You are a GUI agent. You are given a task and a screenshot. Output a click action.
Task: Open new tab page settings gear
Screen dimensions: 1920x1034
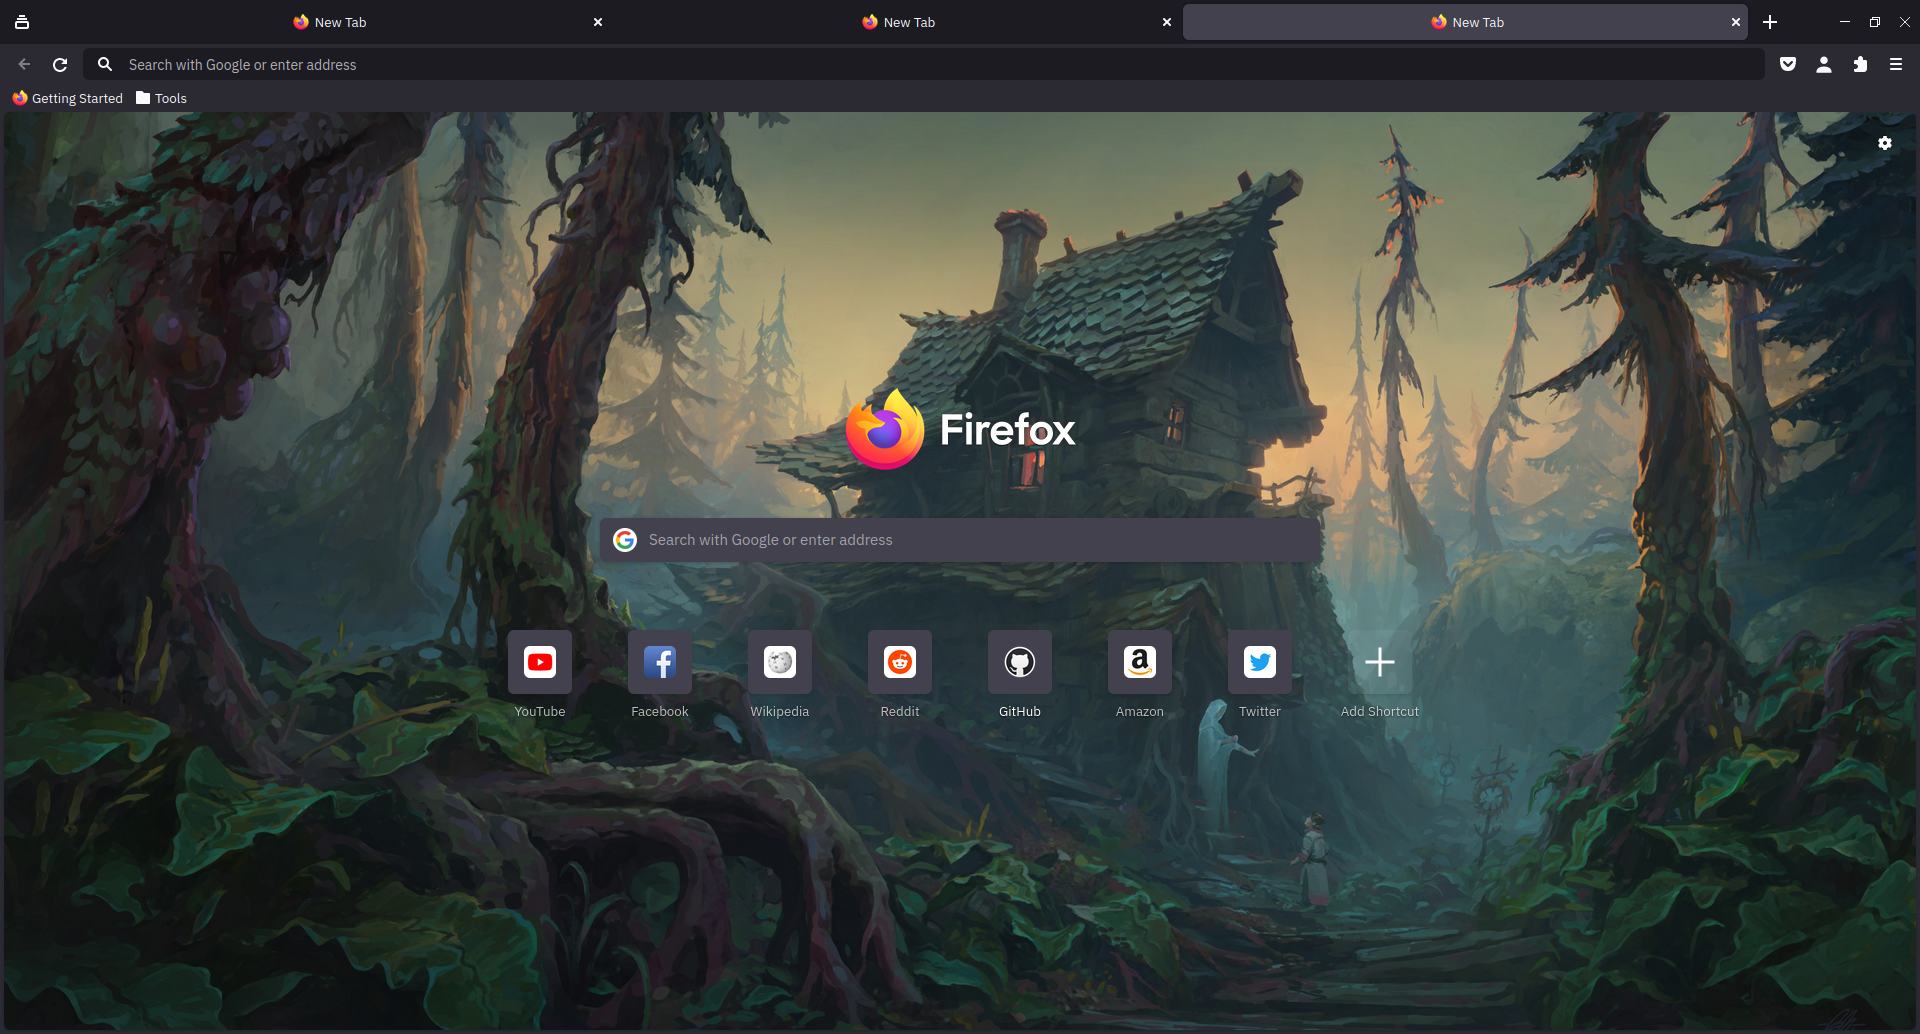1885,143
